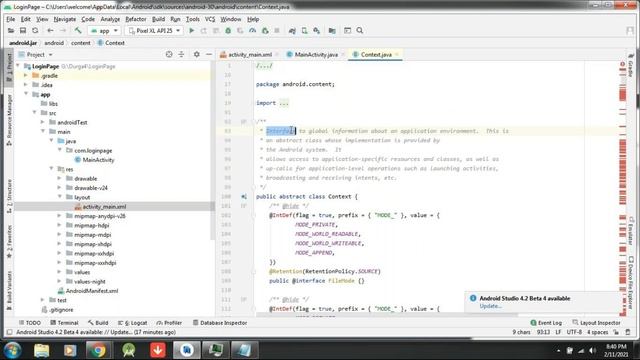
Task: Open the Resource Manager side tab
Action: pos(9,120)
